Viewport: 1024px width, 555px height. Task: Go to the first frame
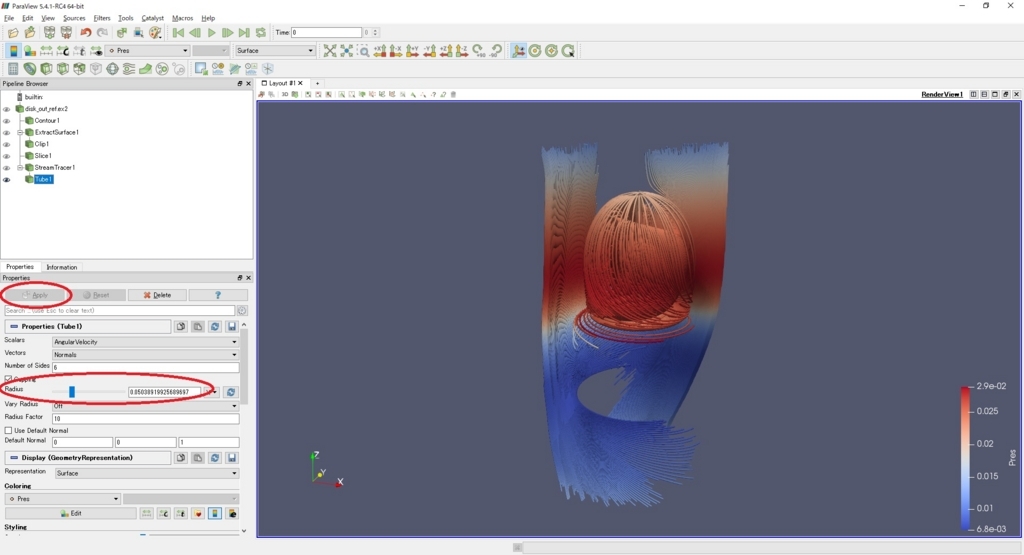178,33
